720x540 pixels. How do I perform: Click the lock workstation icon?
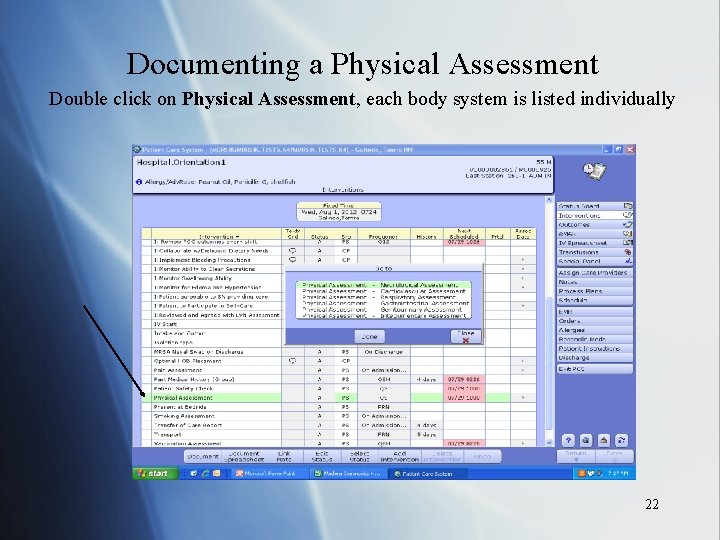click(604, 440)
